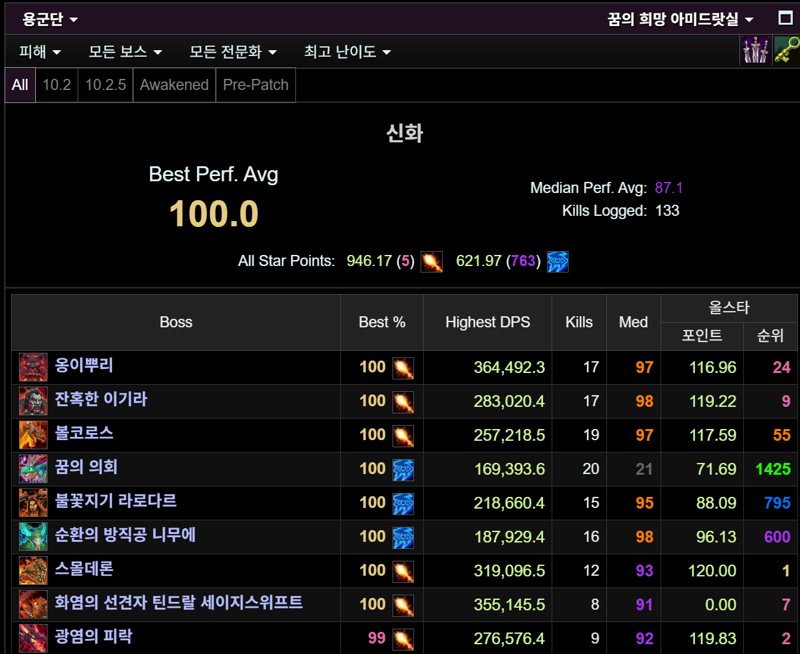Click the 잔혹한 이기라 boss portrait icon

pyautogui.click(x=33, y=401)
